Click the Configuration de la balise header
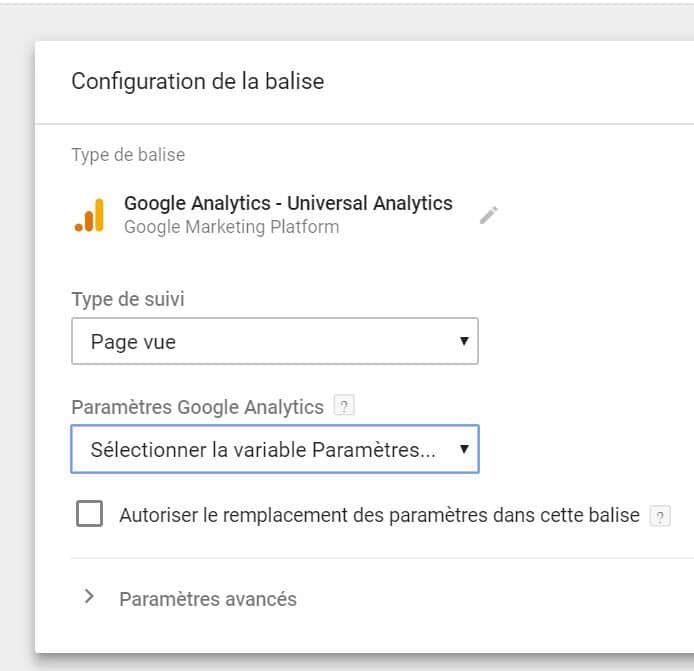 point(198,81)
